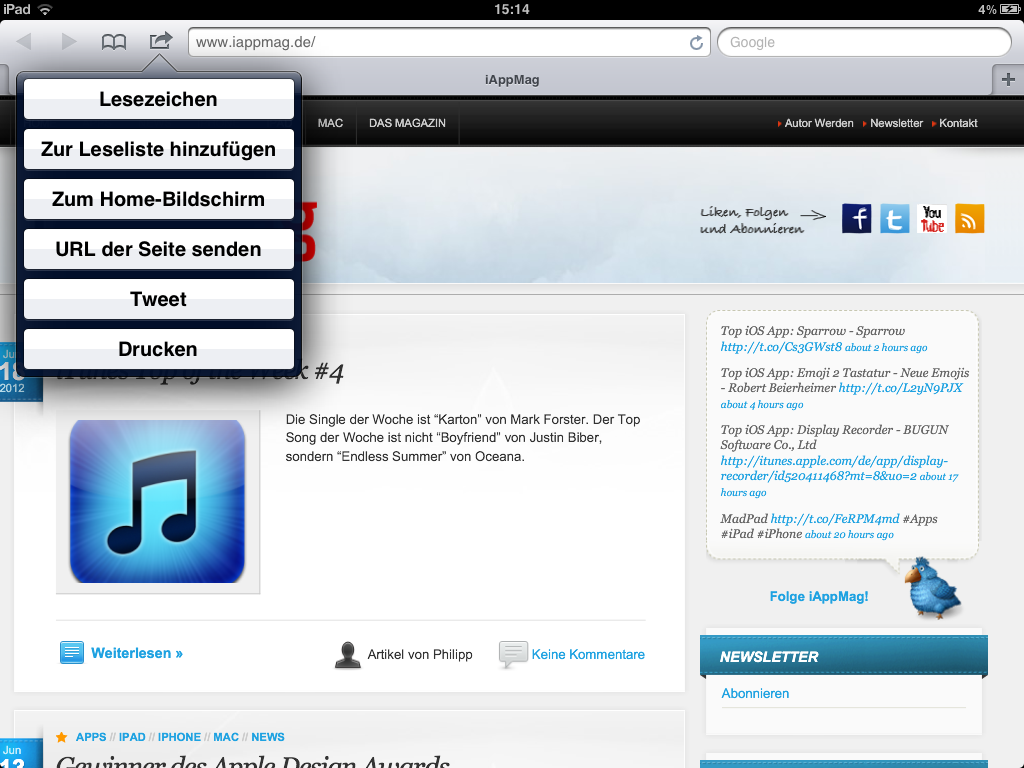Tap the author silhouette icon
1024x768 pixels.
tap(347, 655)
